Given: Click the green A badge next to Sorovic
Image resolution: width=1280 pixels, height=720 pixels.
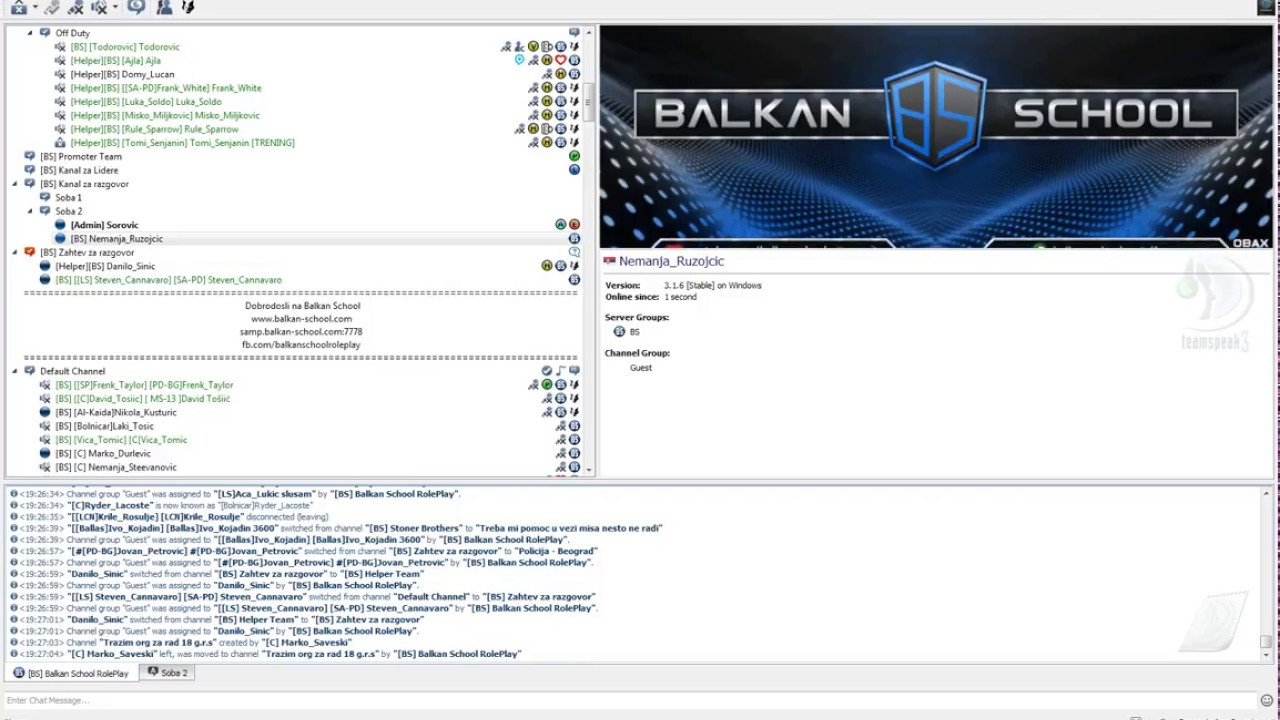Looking at the screenshot, I should click(561, 225).
